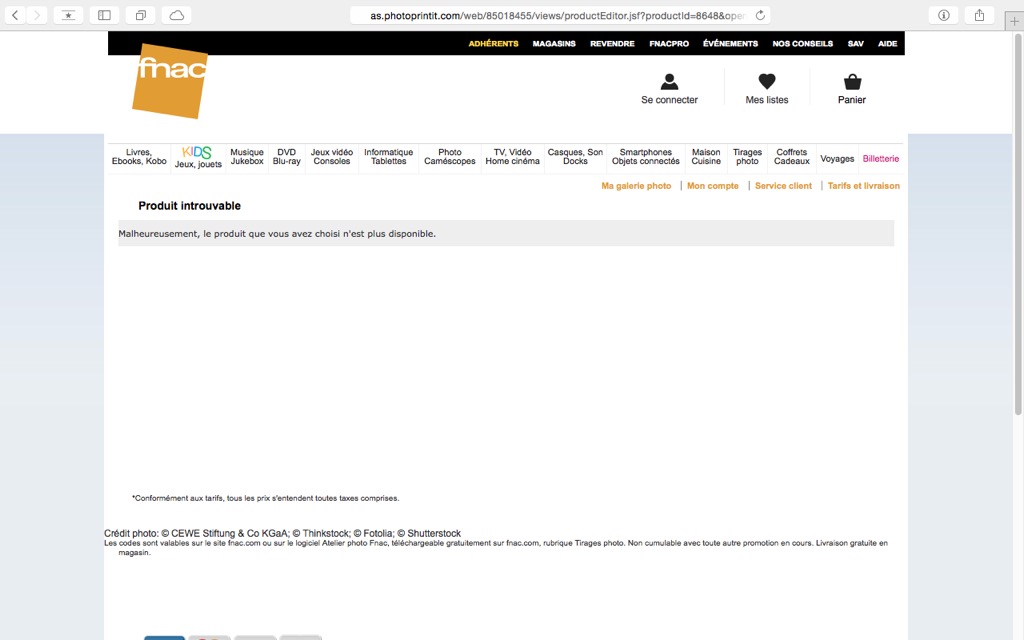Open the SAV top menu link

856,44
